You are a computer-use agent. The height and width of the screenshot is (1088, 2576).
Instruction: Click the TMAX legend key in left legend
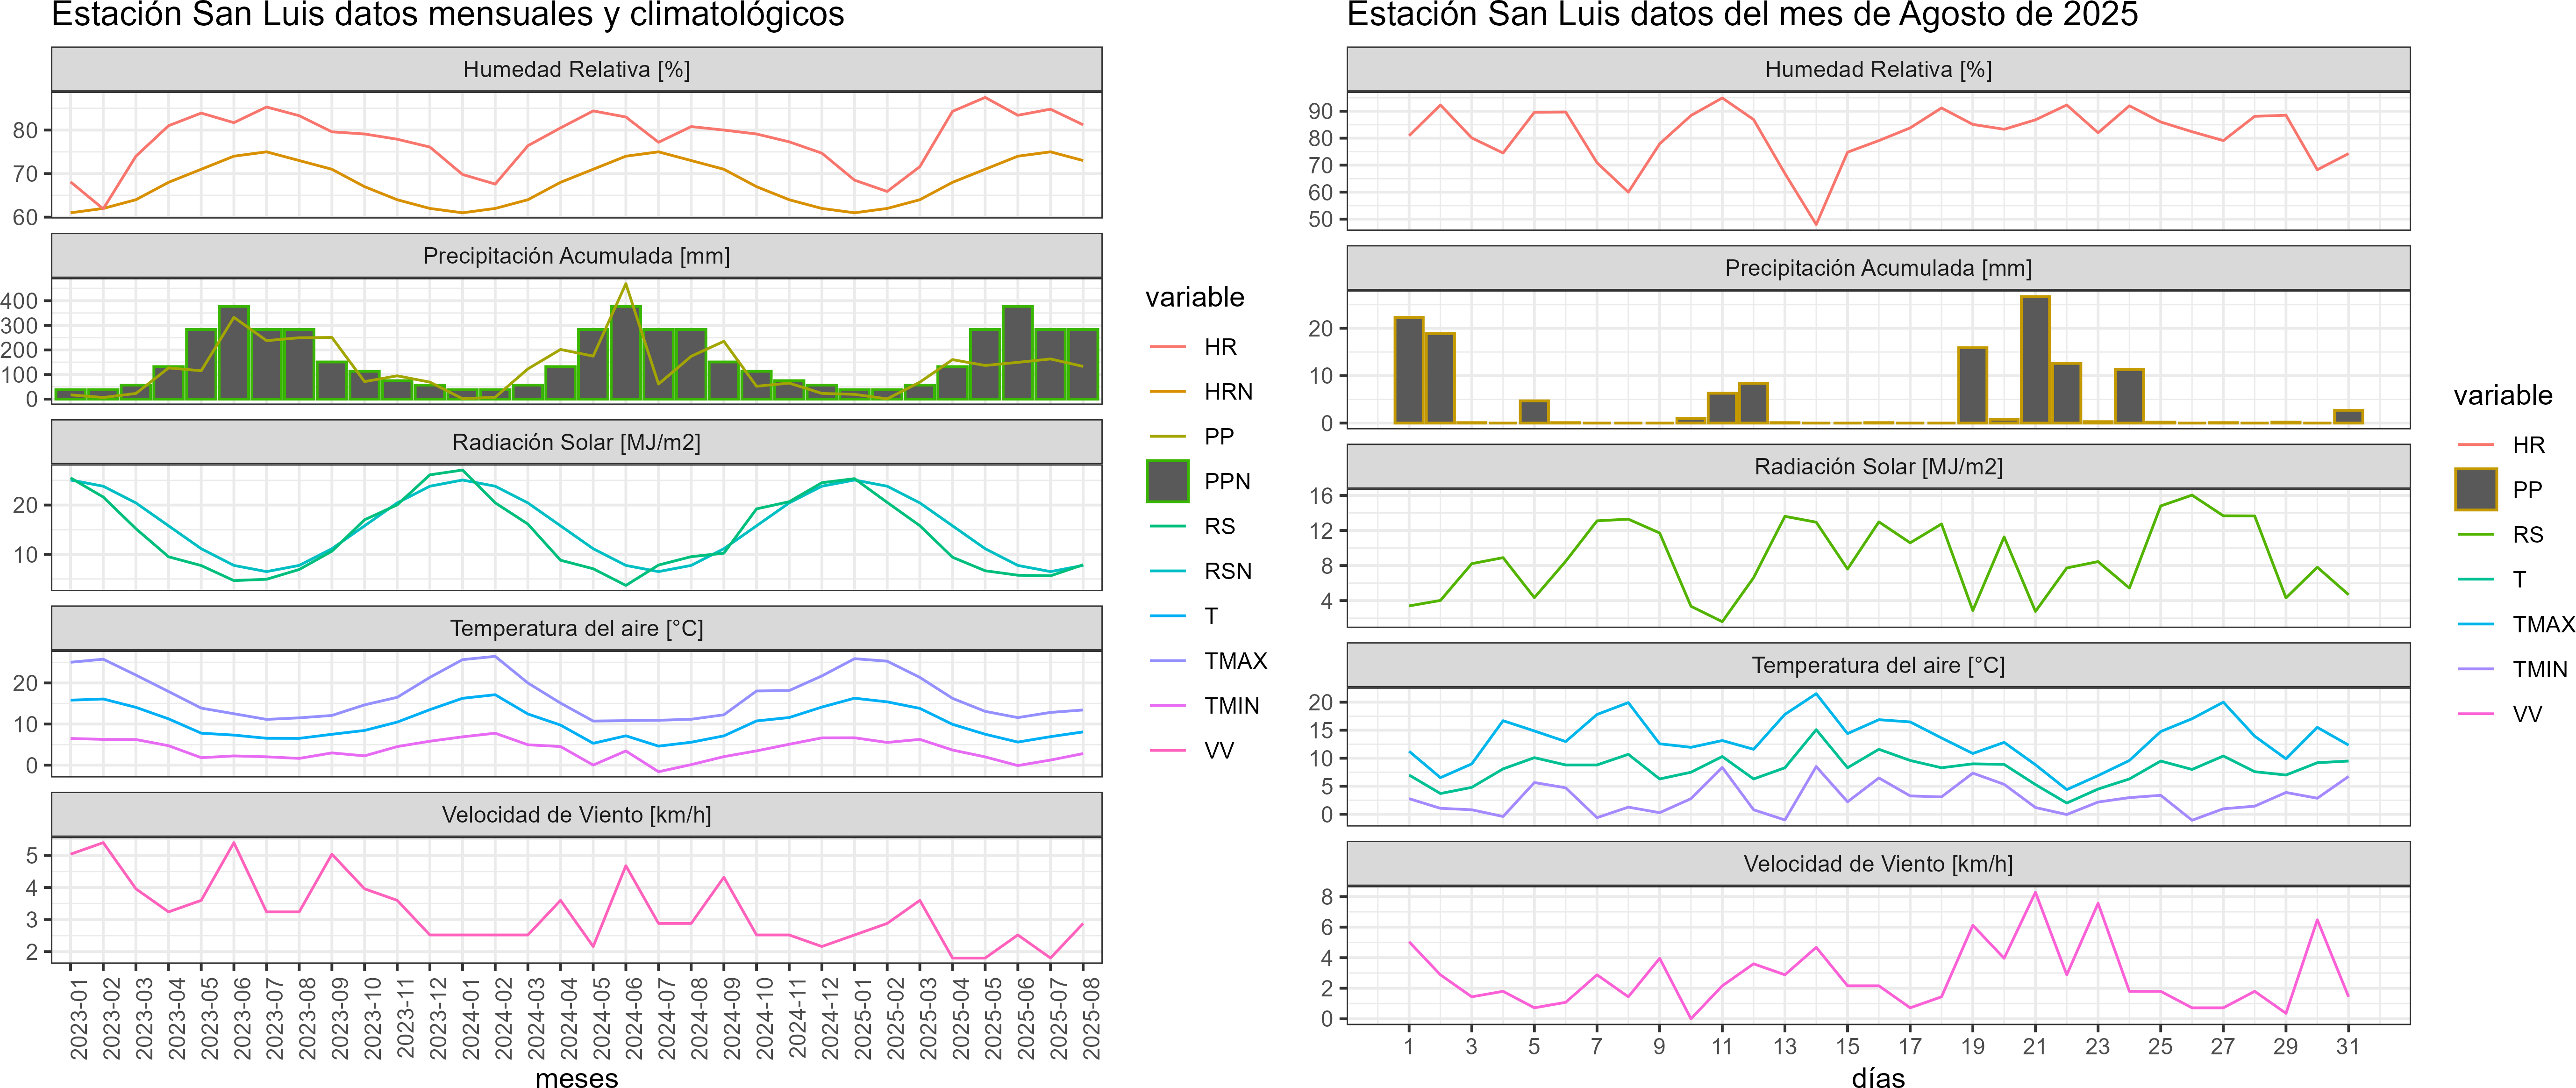(x=1167, y=661)
